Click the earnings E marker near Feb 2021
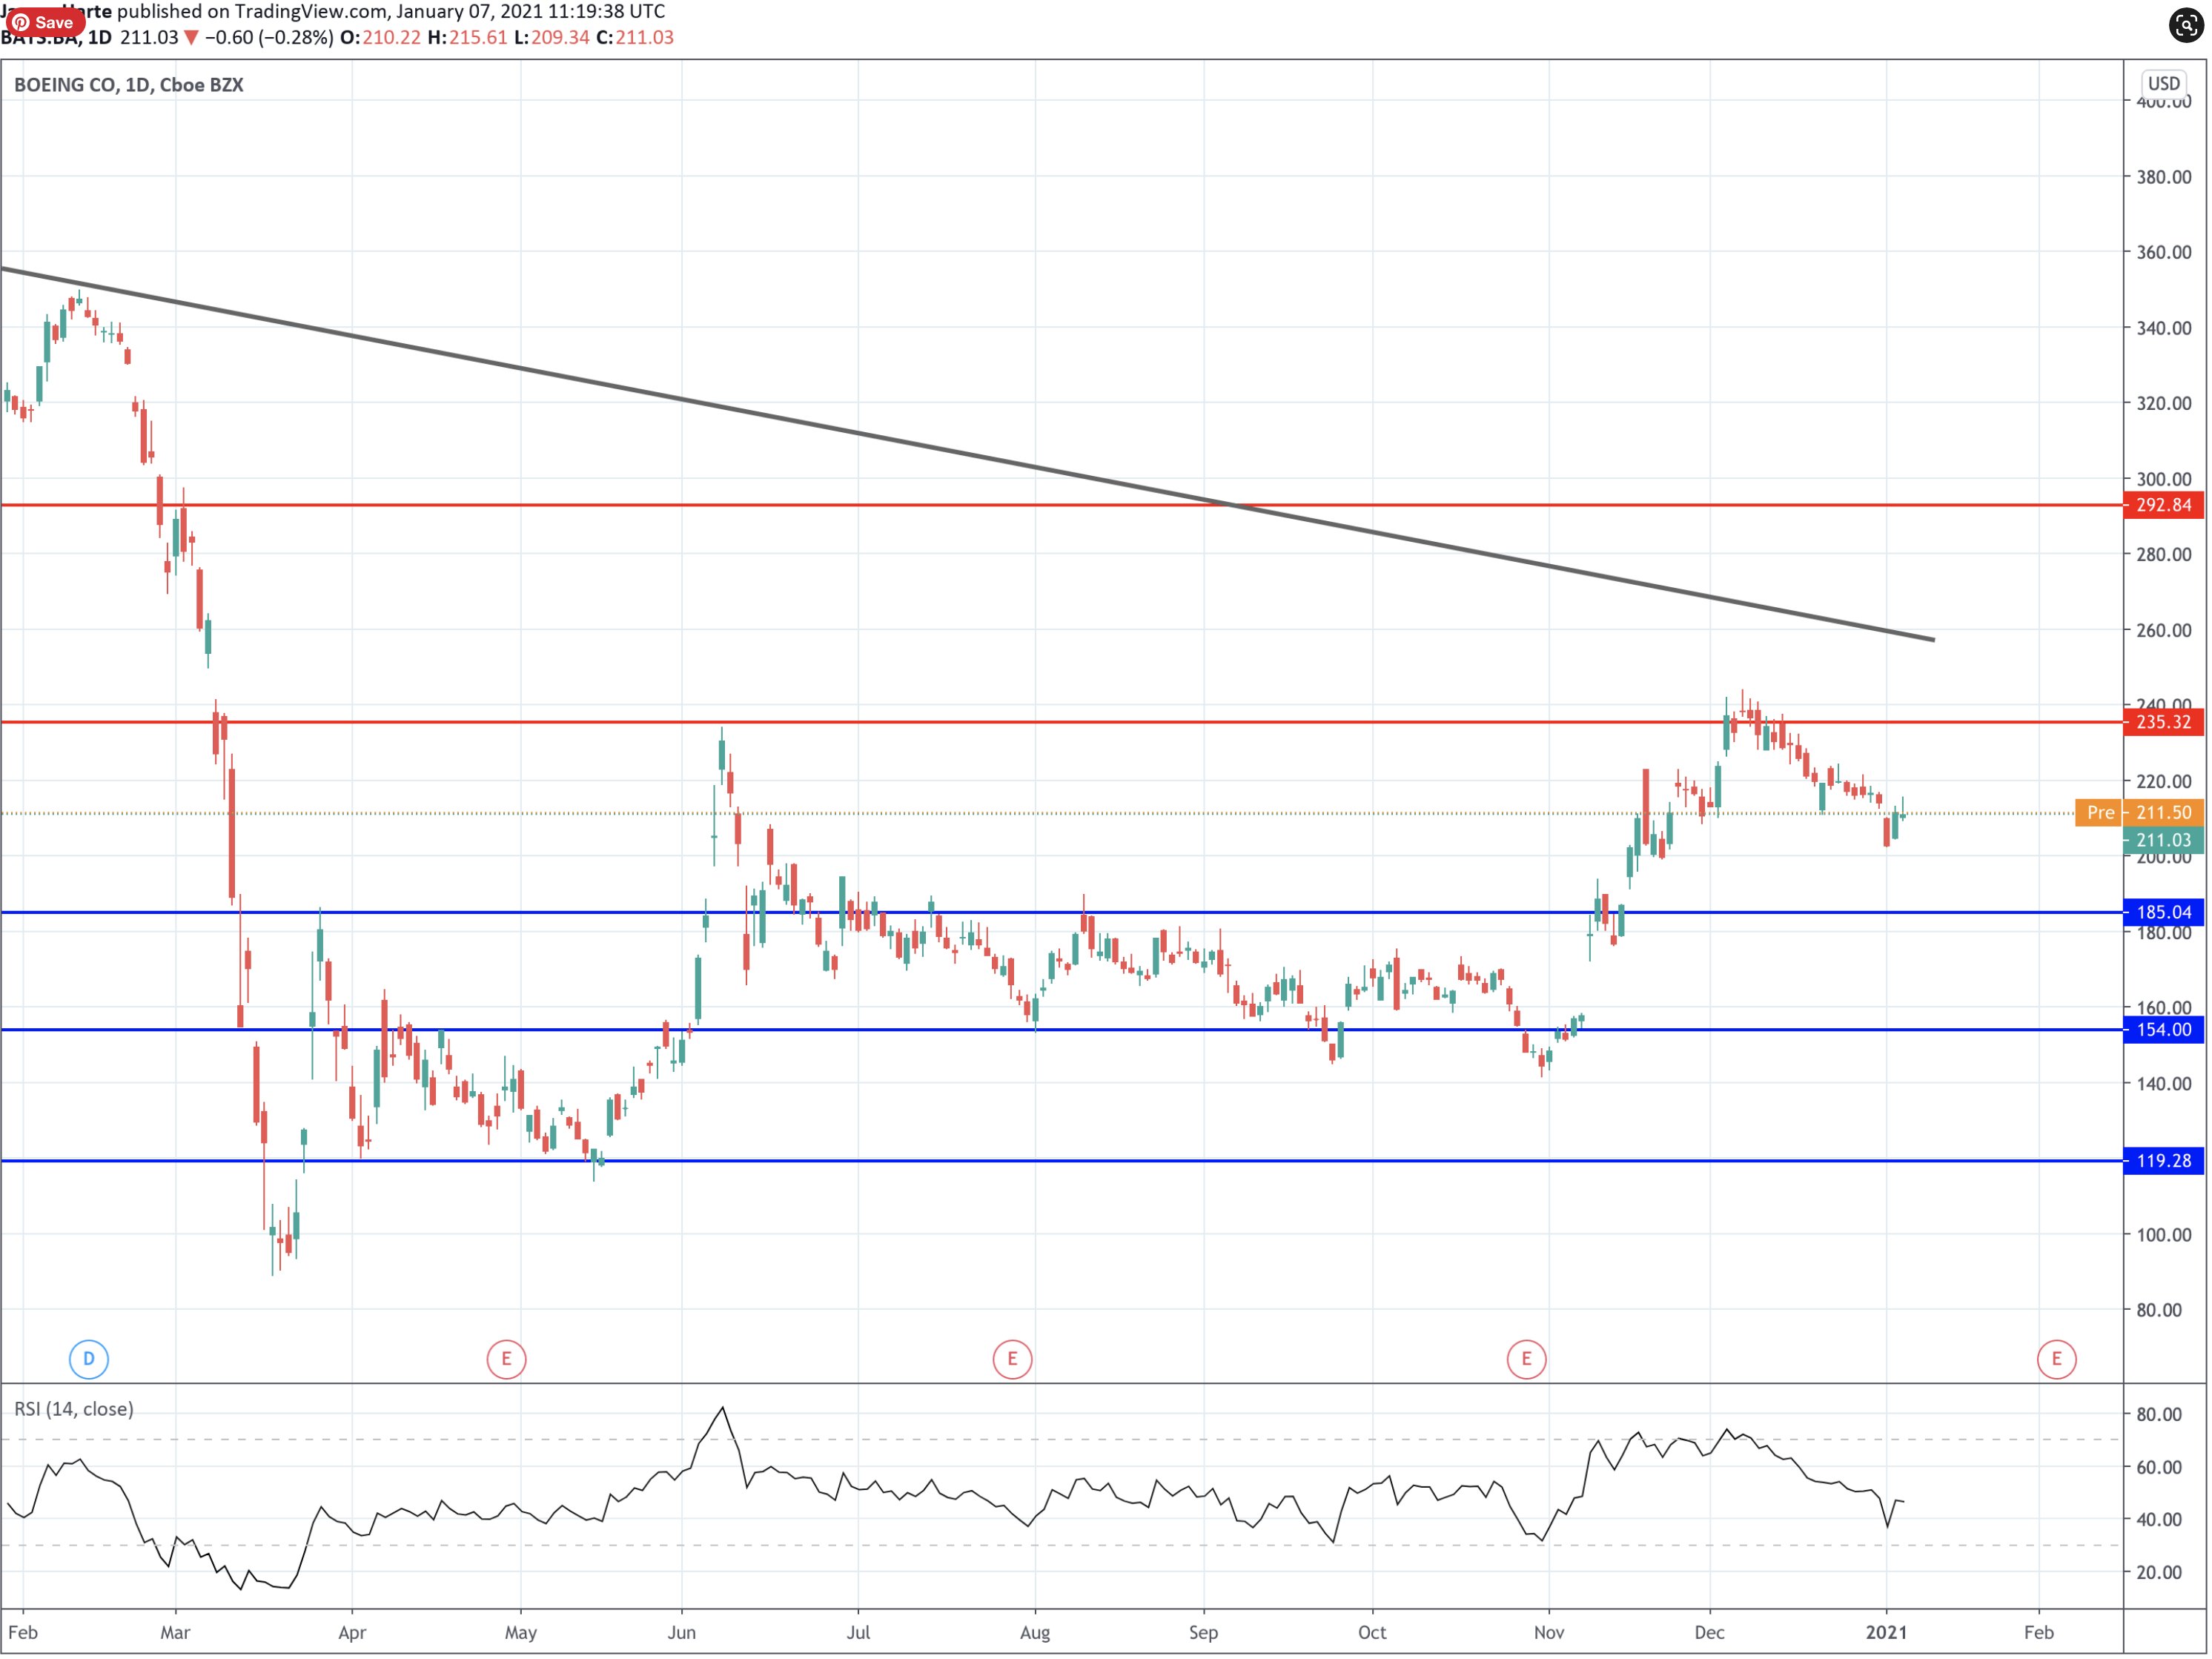The image size is (2212, 1659). (x=2056, y=1359)
